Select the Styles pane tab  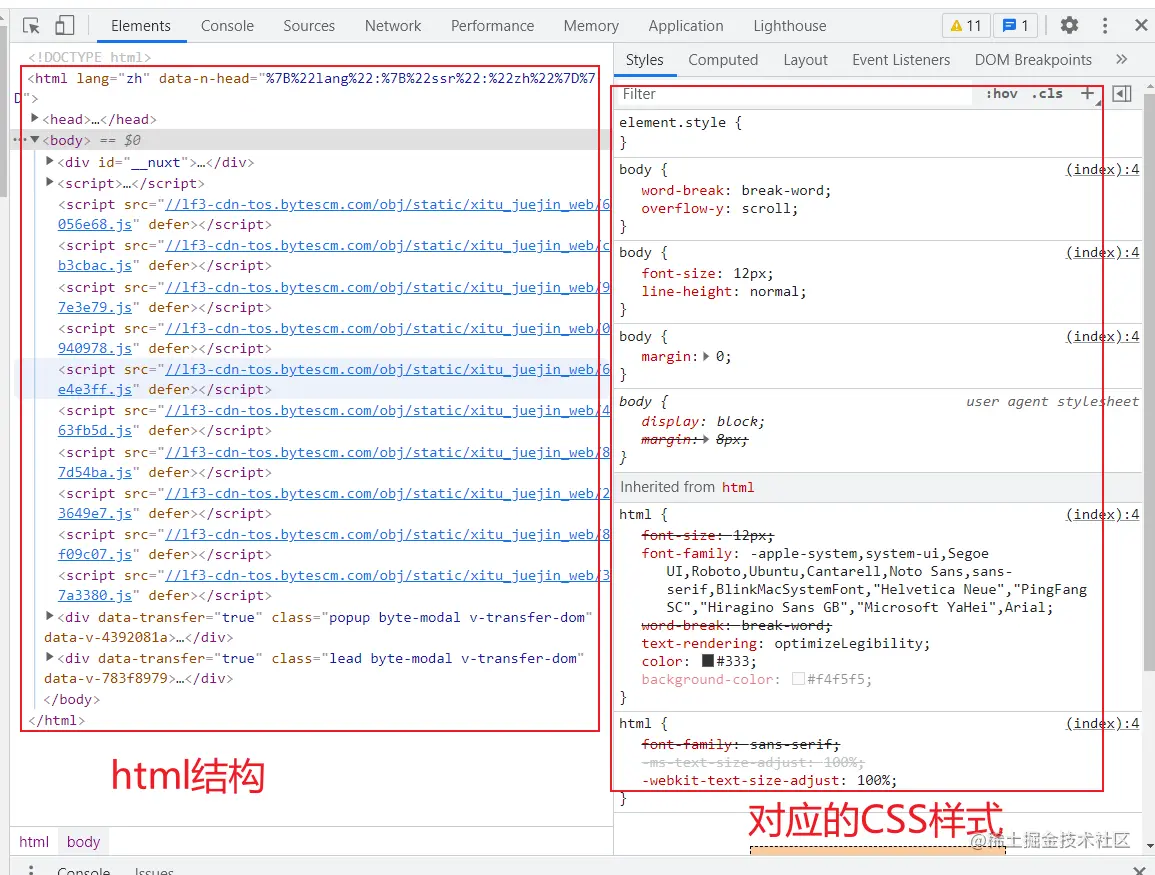point(645,60)
